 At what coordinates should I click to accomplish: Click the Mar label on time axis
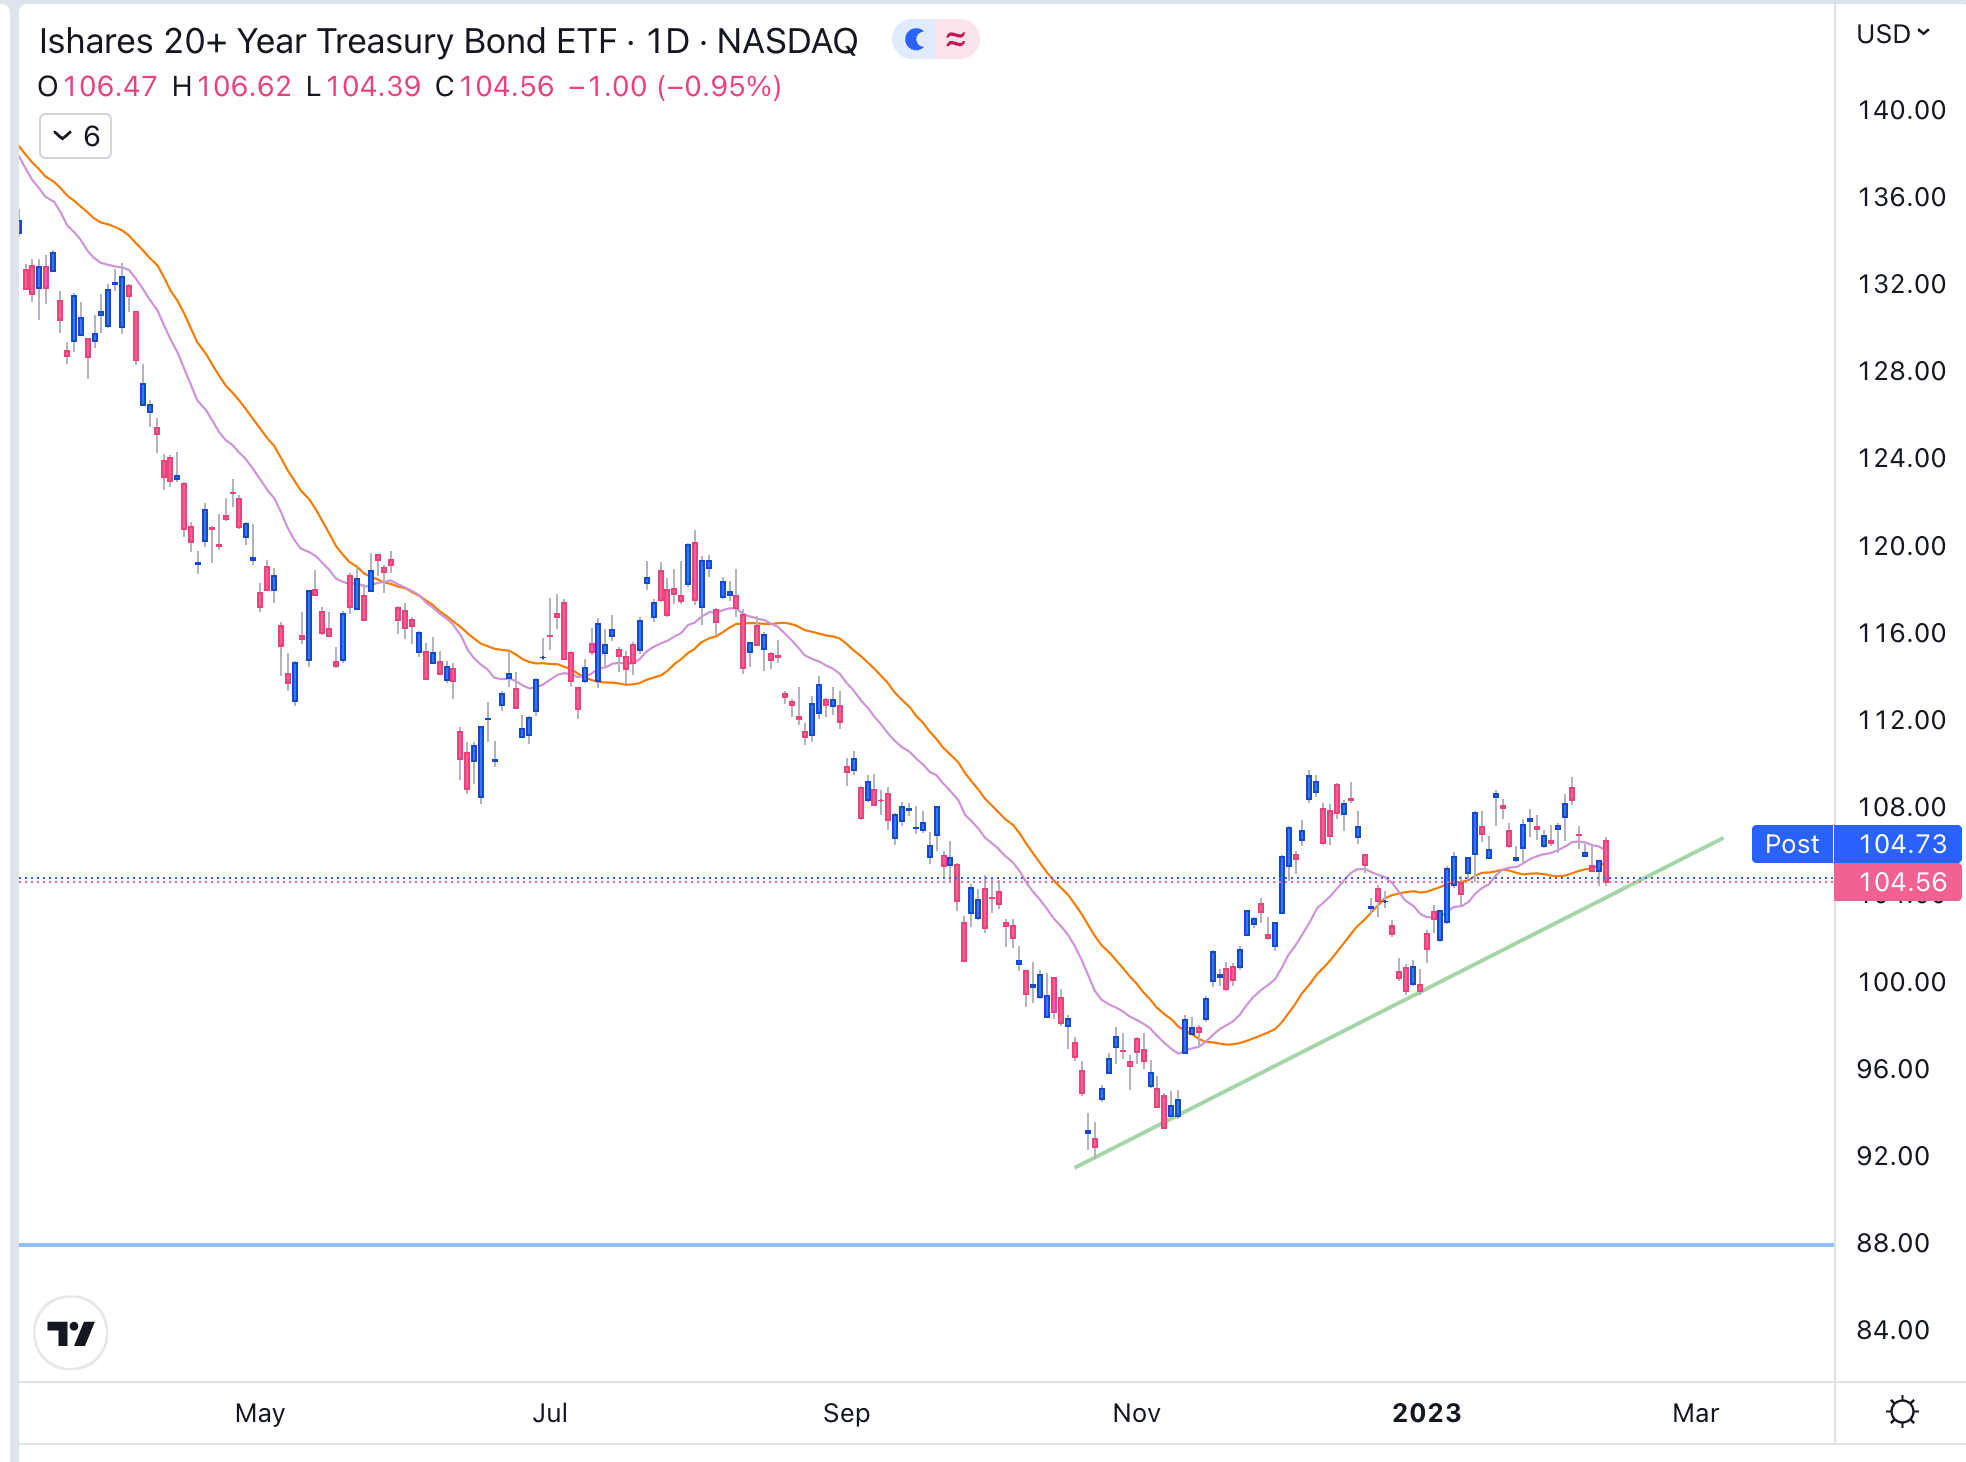tap(1695, 1413)
